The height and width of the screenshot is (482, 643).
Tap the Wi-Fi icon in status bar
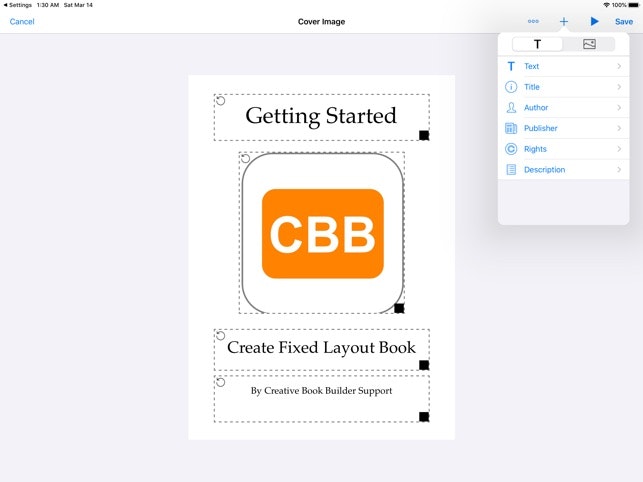point(607,5)
